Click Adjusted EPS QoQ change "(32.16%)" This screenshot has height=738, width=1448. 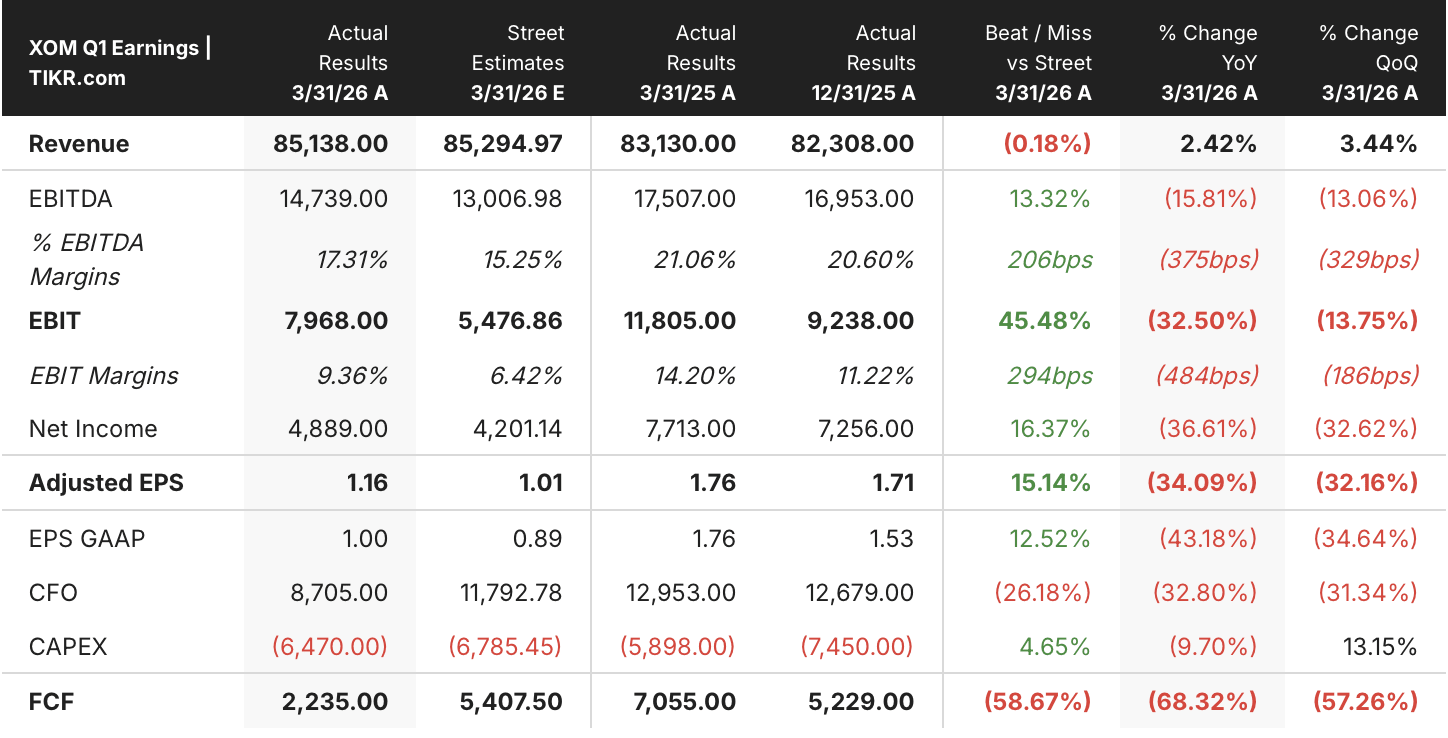pyautogui.click(x=1366, y=483)
